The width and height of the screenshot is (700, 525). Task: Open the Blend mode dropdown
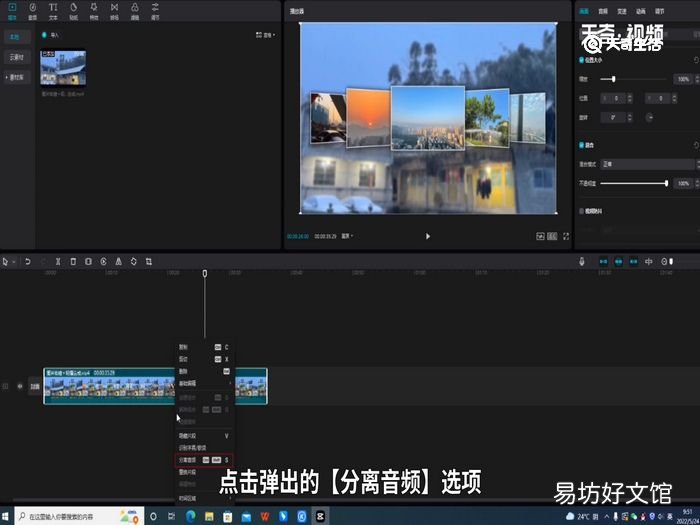649,164
